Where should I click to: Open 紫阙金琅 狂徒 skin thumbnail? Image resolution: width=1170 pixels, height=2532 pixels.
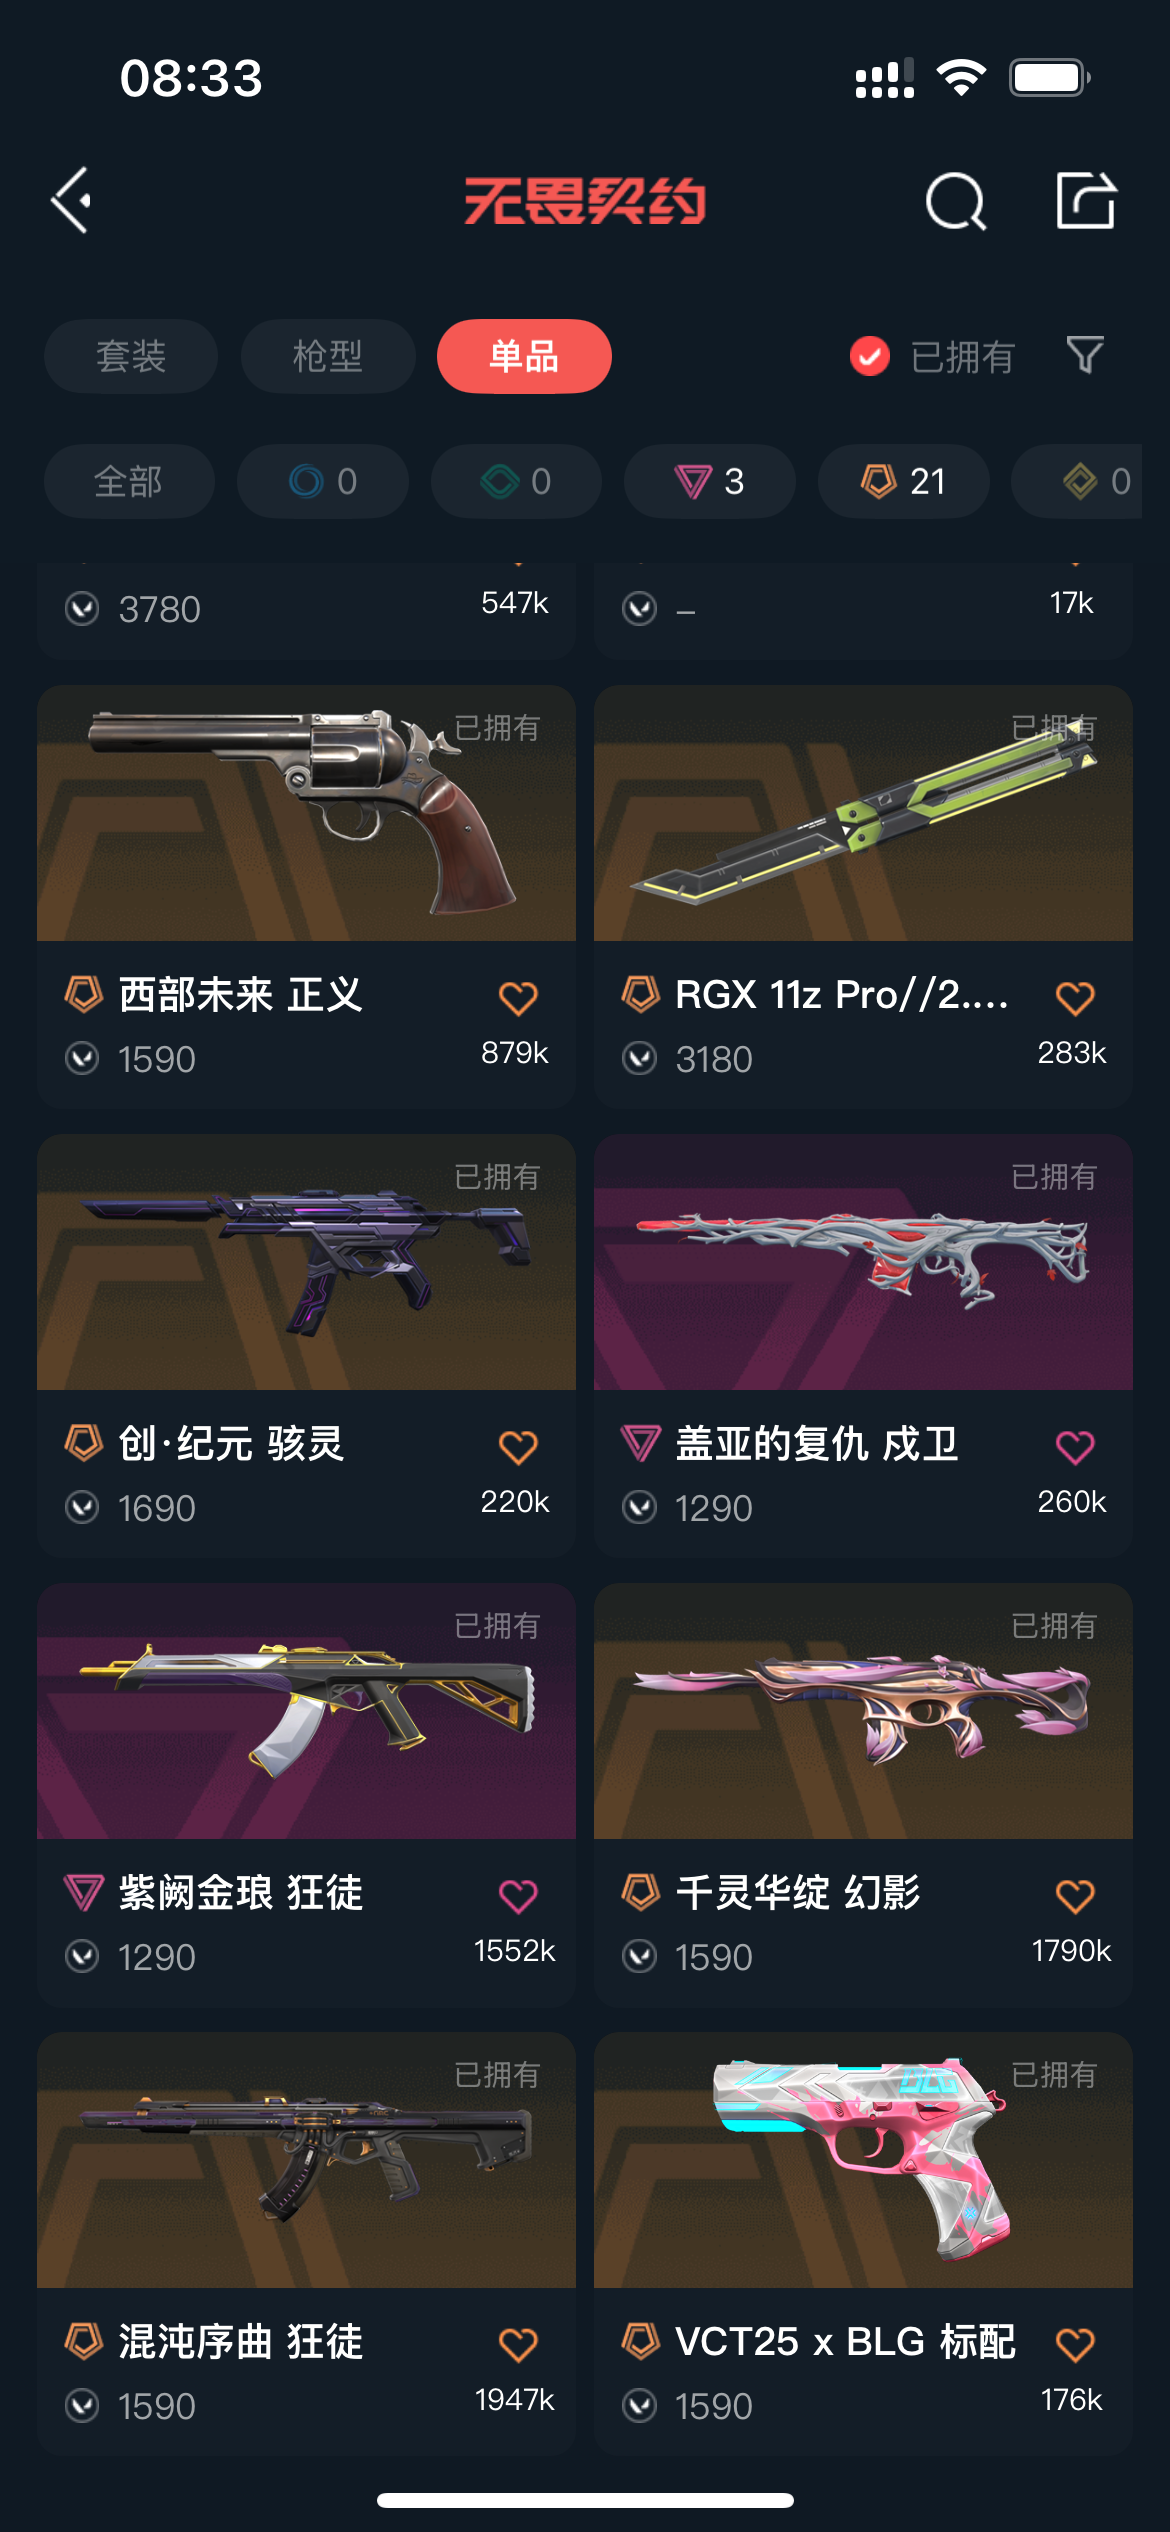coord(306,1711)
